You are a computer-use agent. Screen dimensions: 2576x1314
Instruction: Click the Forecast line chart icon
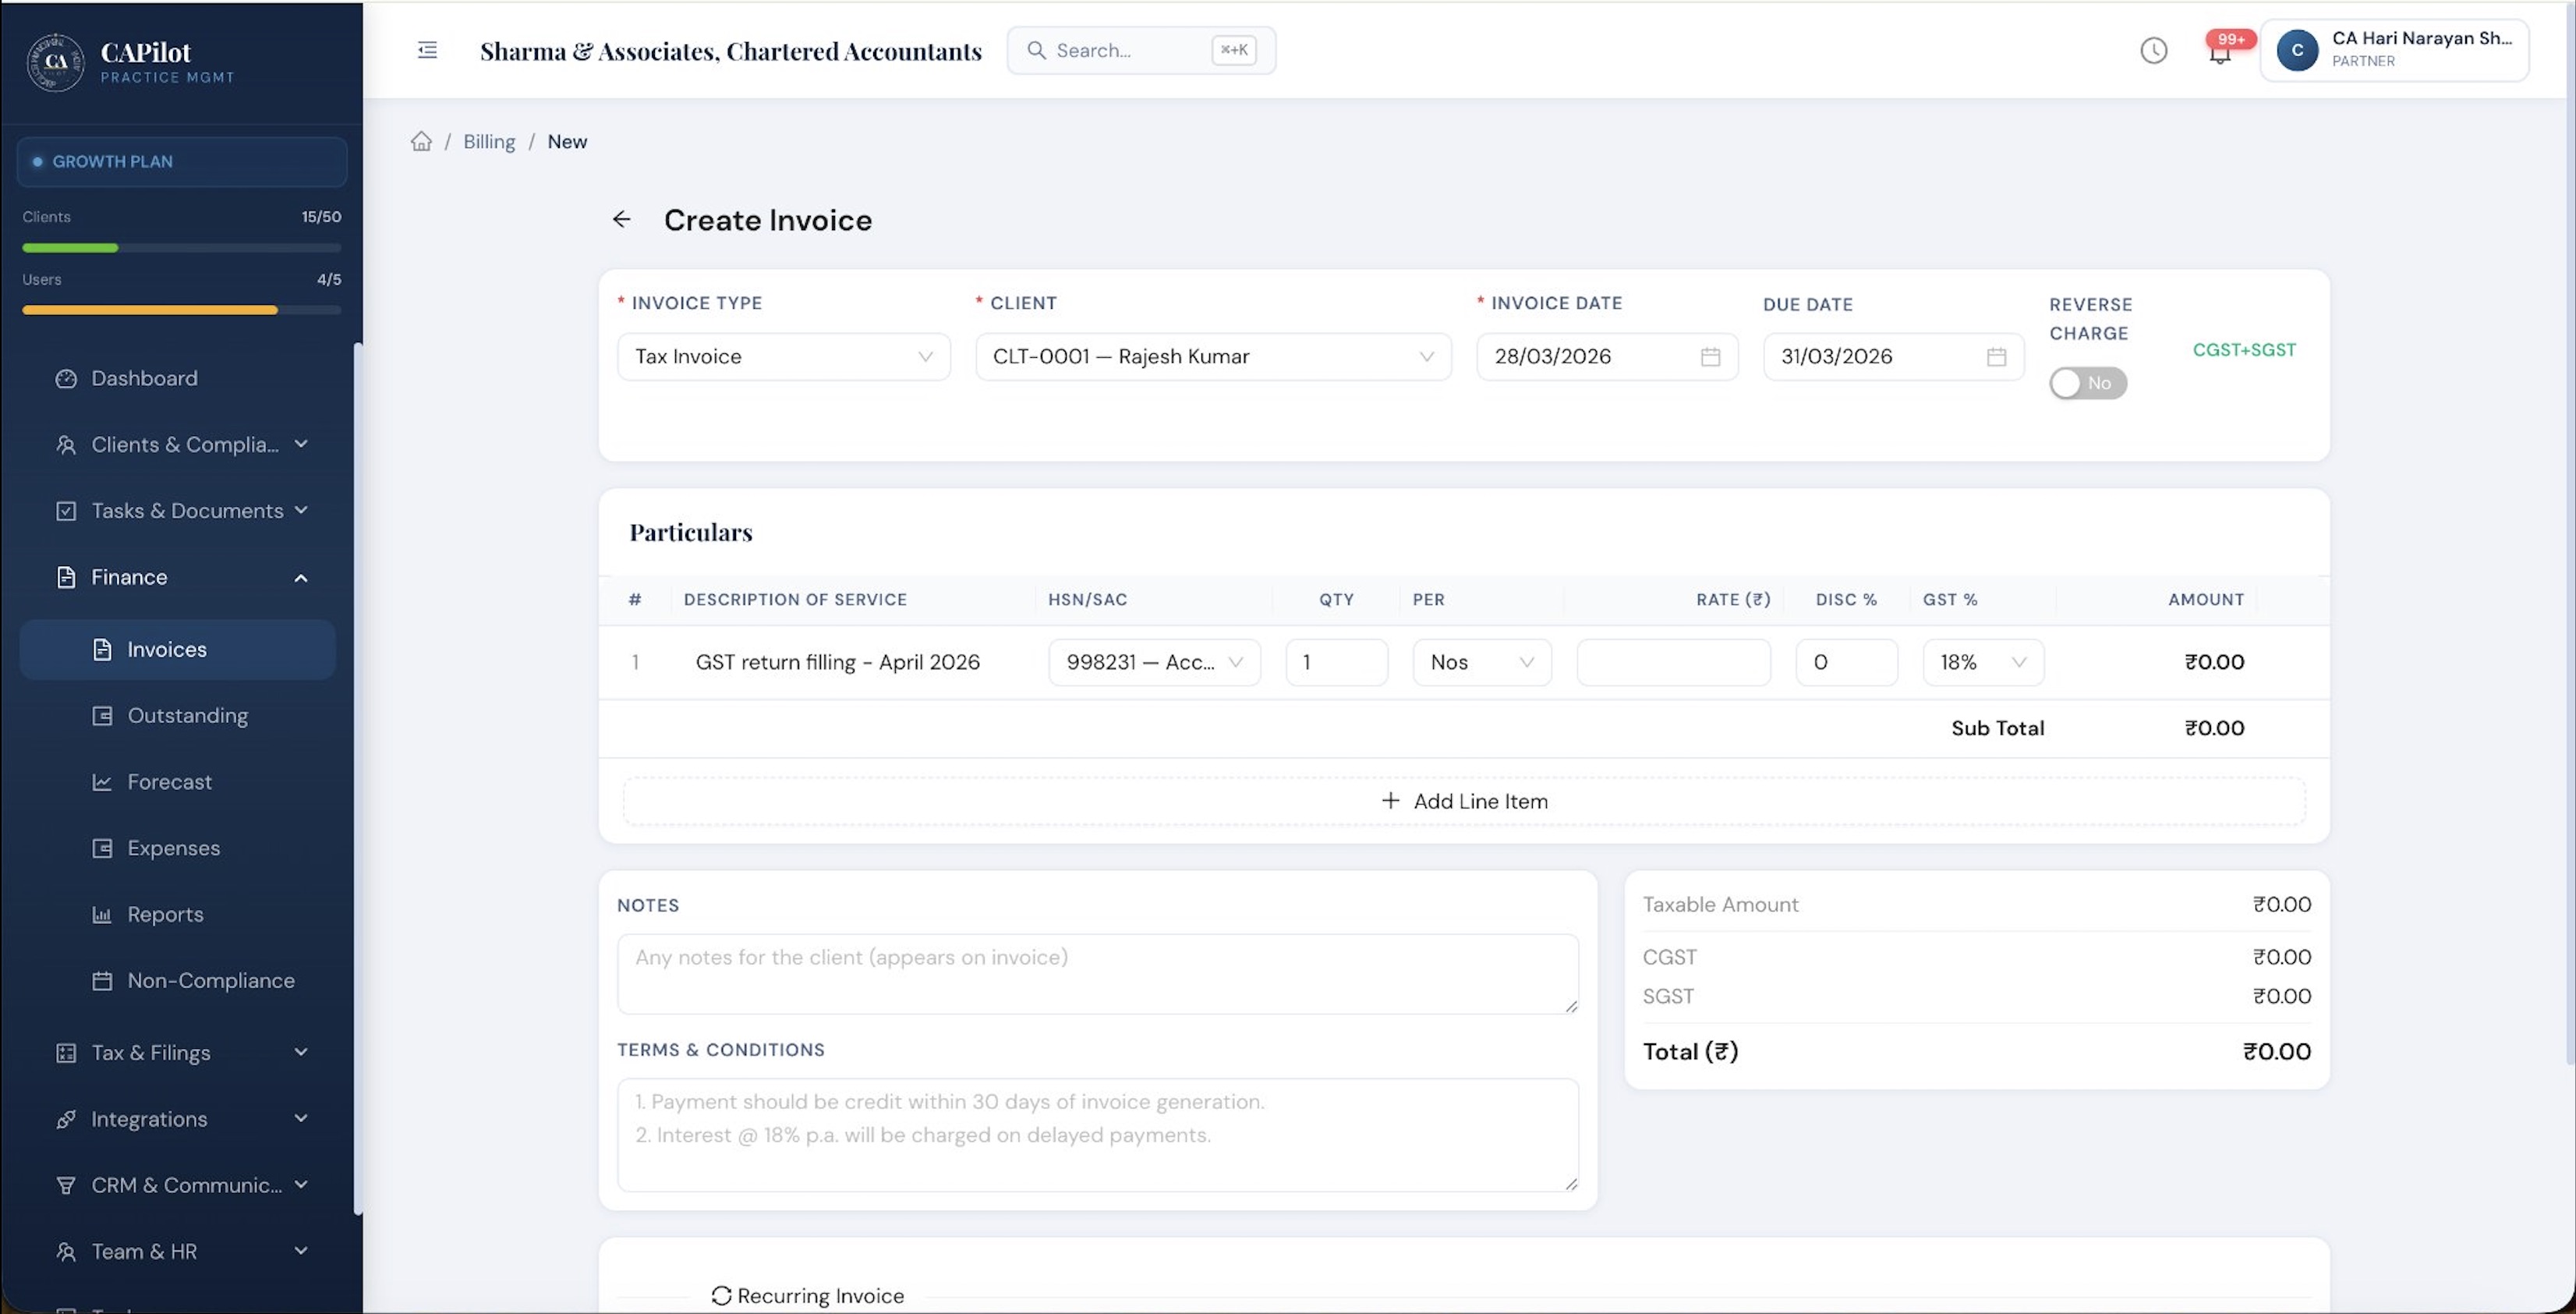[x=102, y=781]
